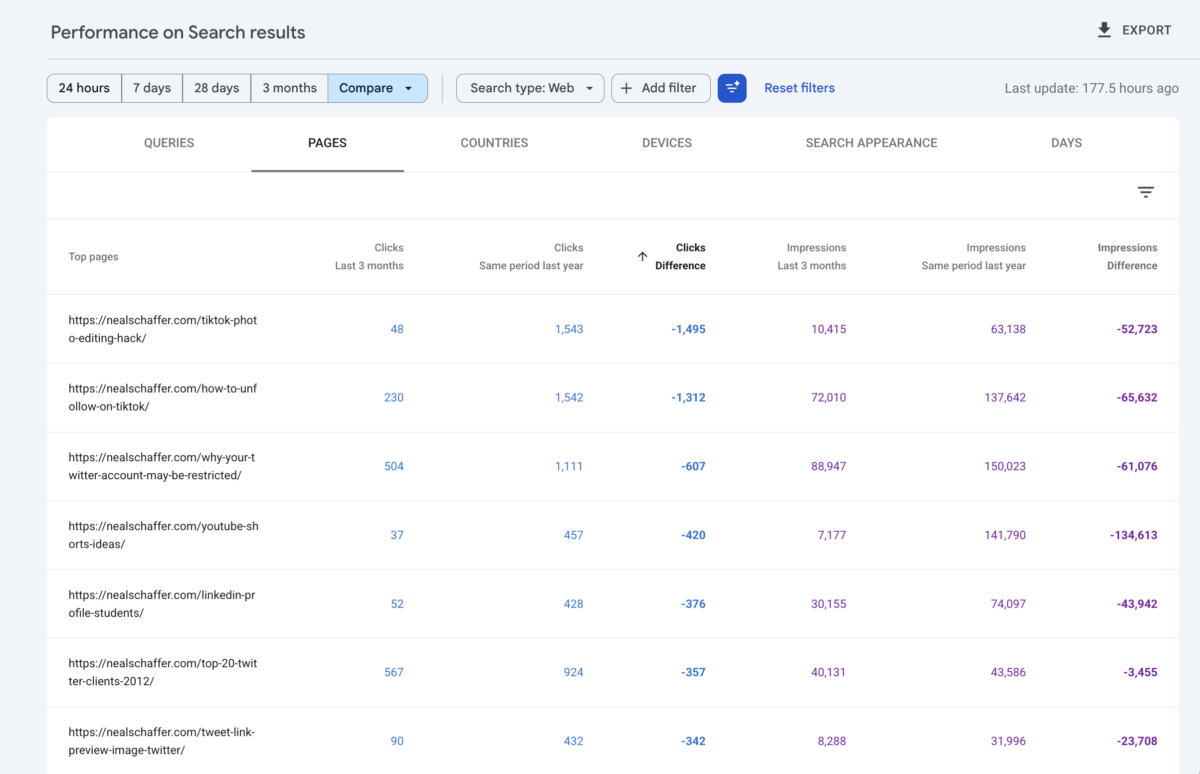Open the Compare dropdown
The image size is (1200, 774).
pos(377,88)
